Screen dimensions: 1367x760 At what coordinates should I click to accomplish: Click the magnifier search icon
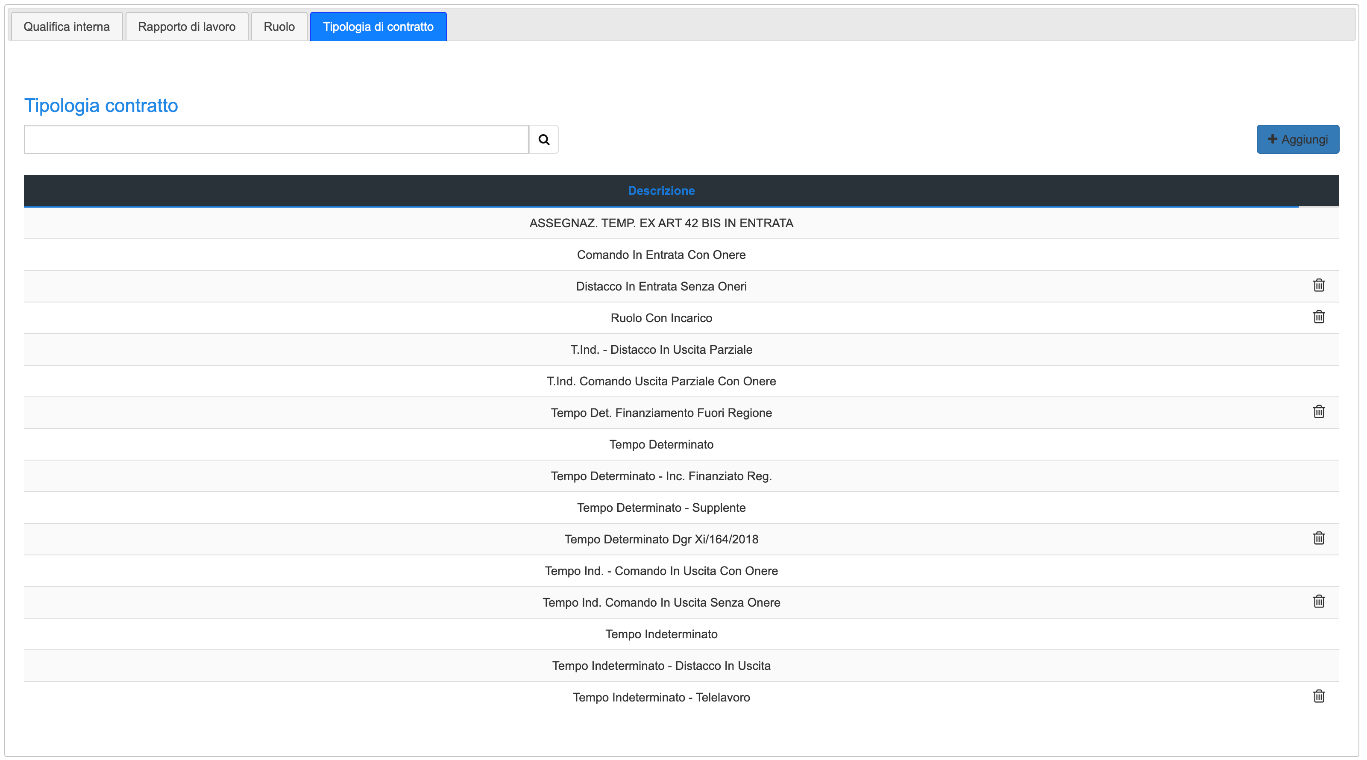(544, 140)
